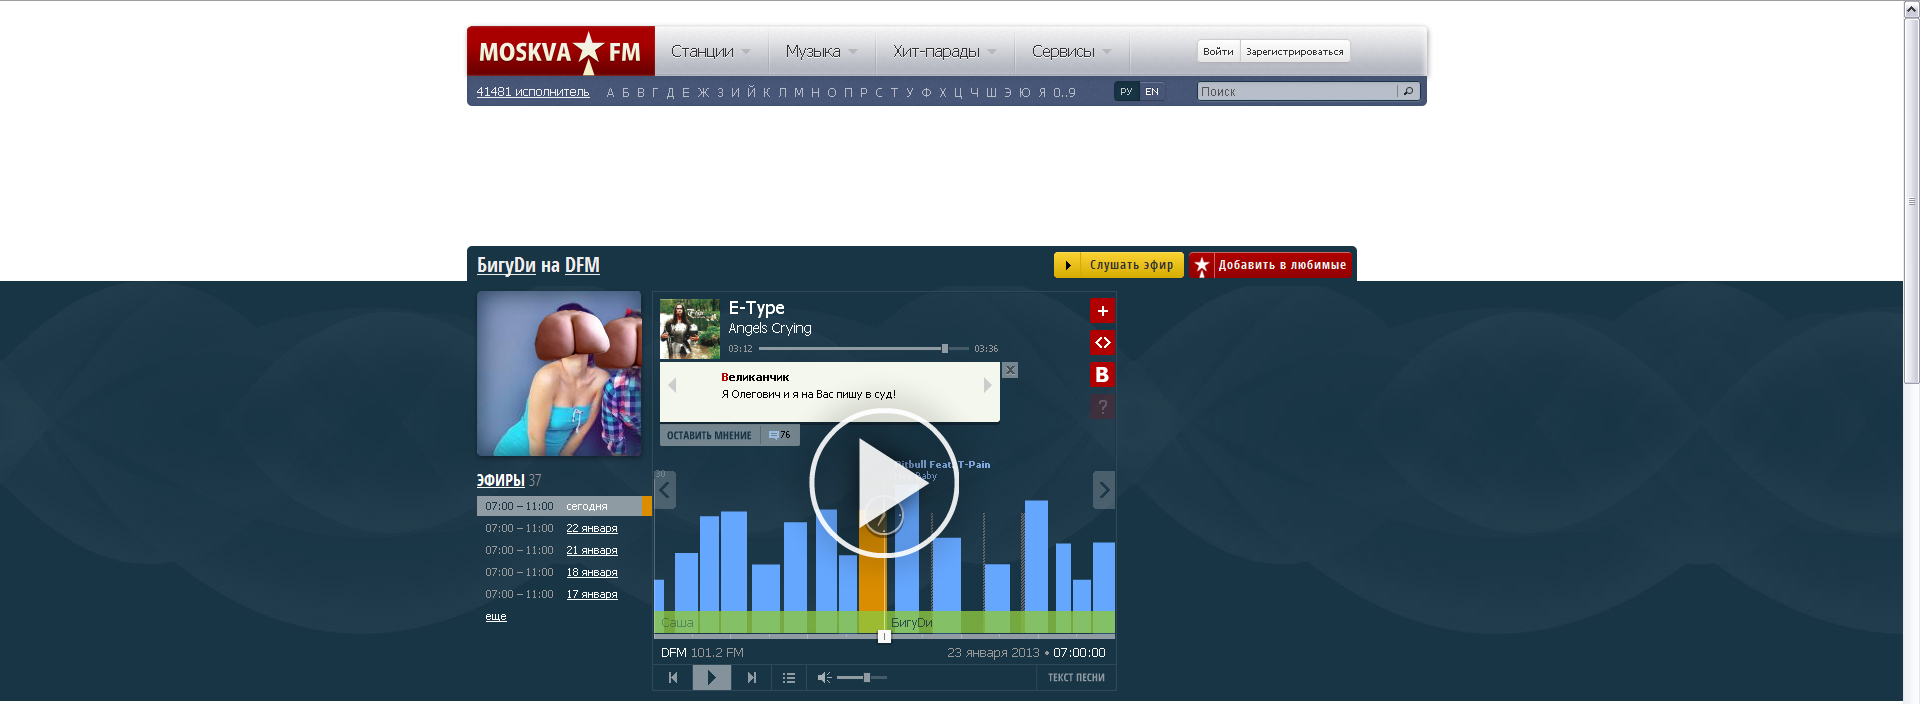
Task: Open the playlist list icon
Action: pos(789,678)
